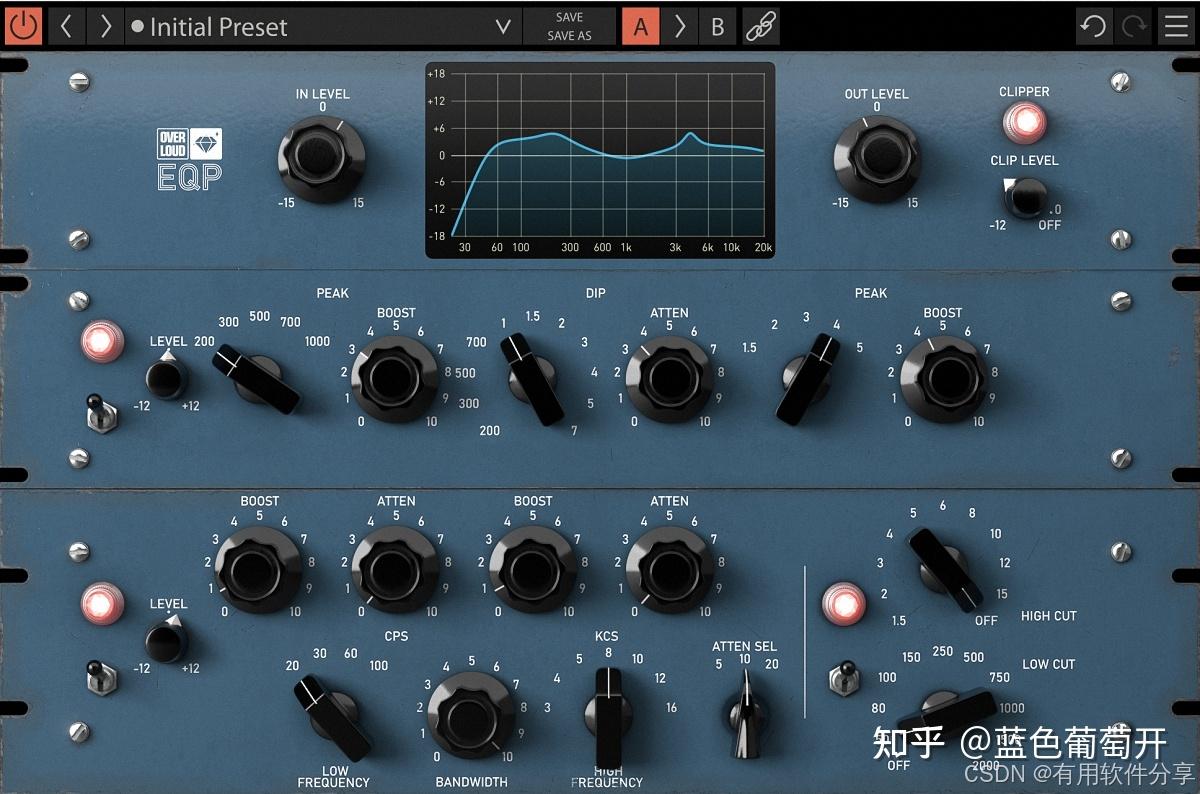1200x794 pixels.
Task: Copy preset A to B with the arrow
Action: point(680,26)
